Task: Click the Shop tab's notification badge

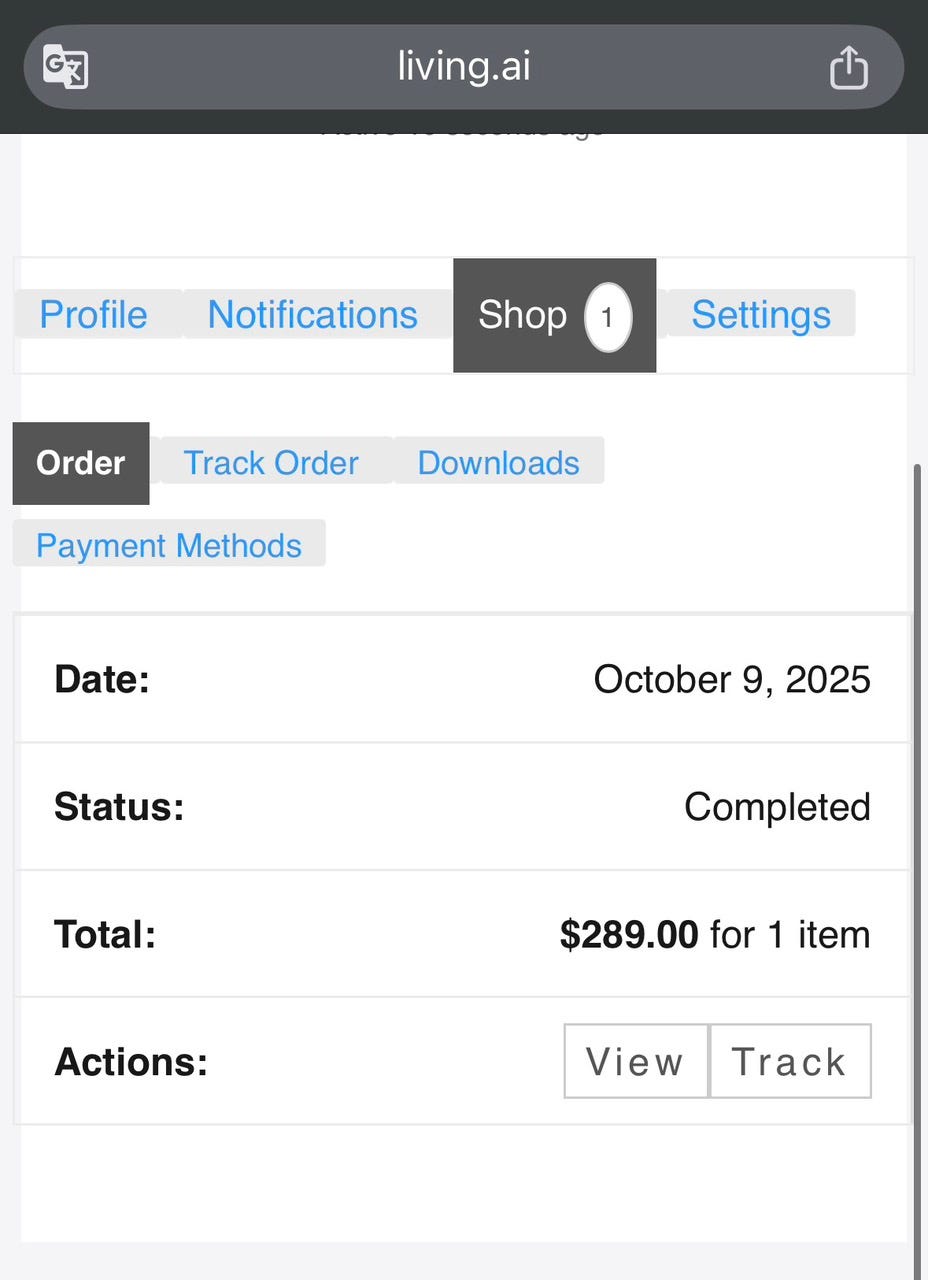Action: (x=608, y=317)
